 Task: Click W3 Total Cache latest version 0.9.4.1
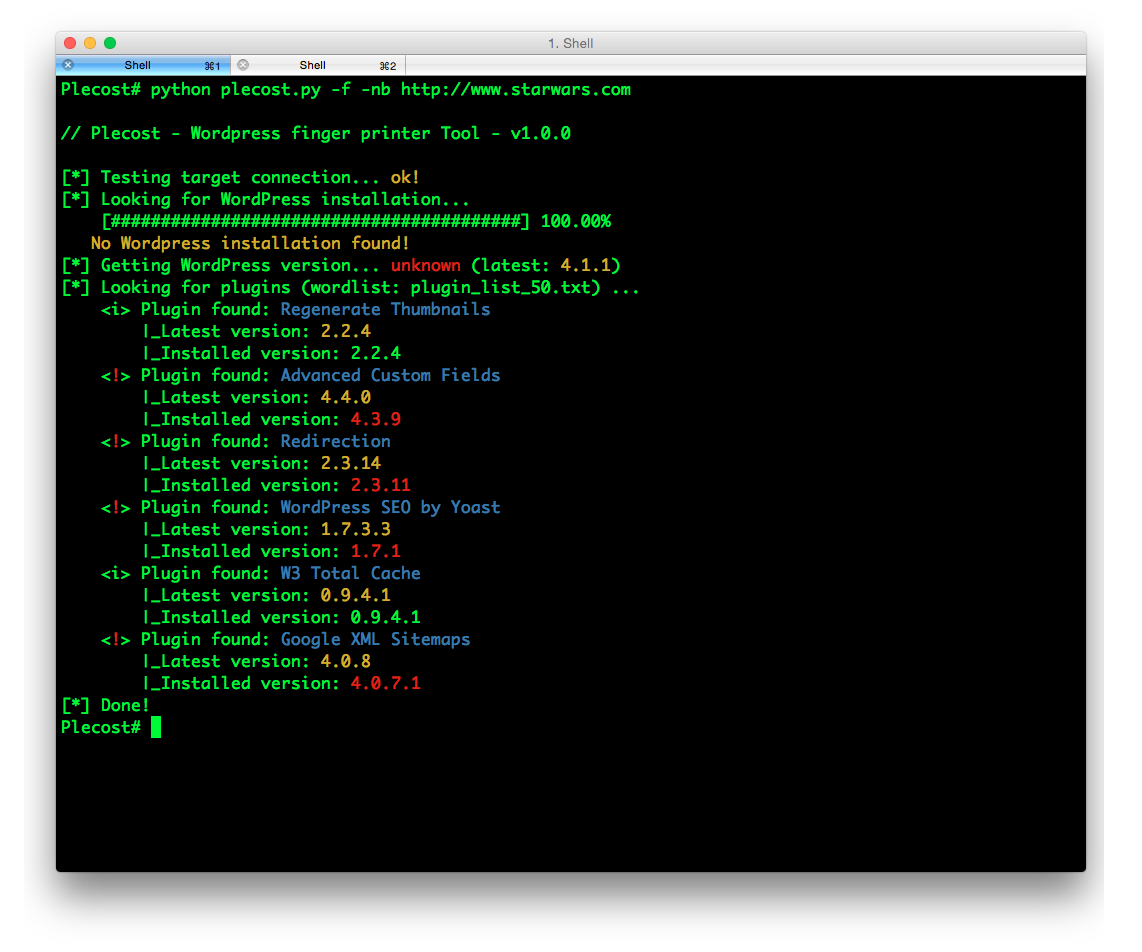[x=355, y=596]
